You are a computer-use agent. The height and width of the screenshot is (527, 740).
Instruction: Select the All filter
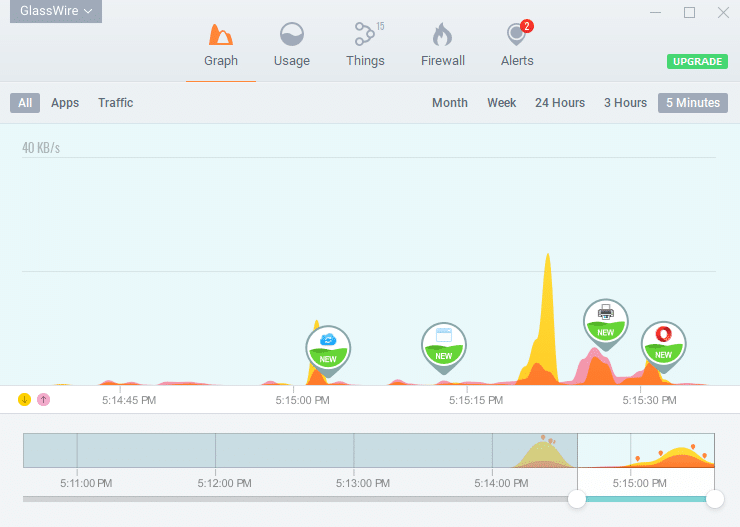(25, 103)
